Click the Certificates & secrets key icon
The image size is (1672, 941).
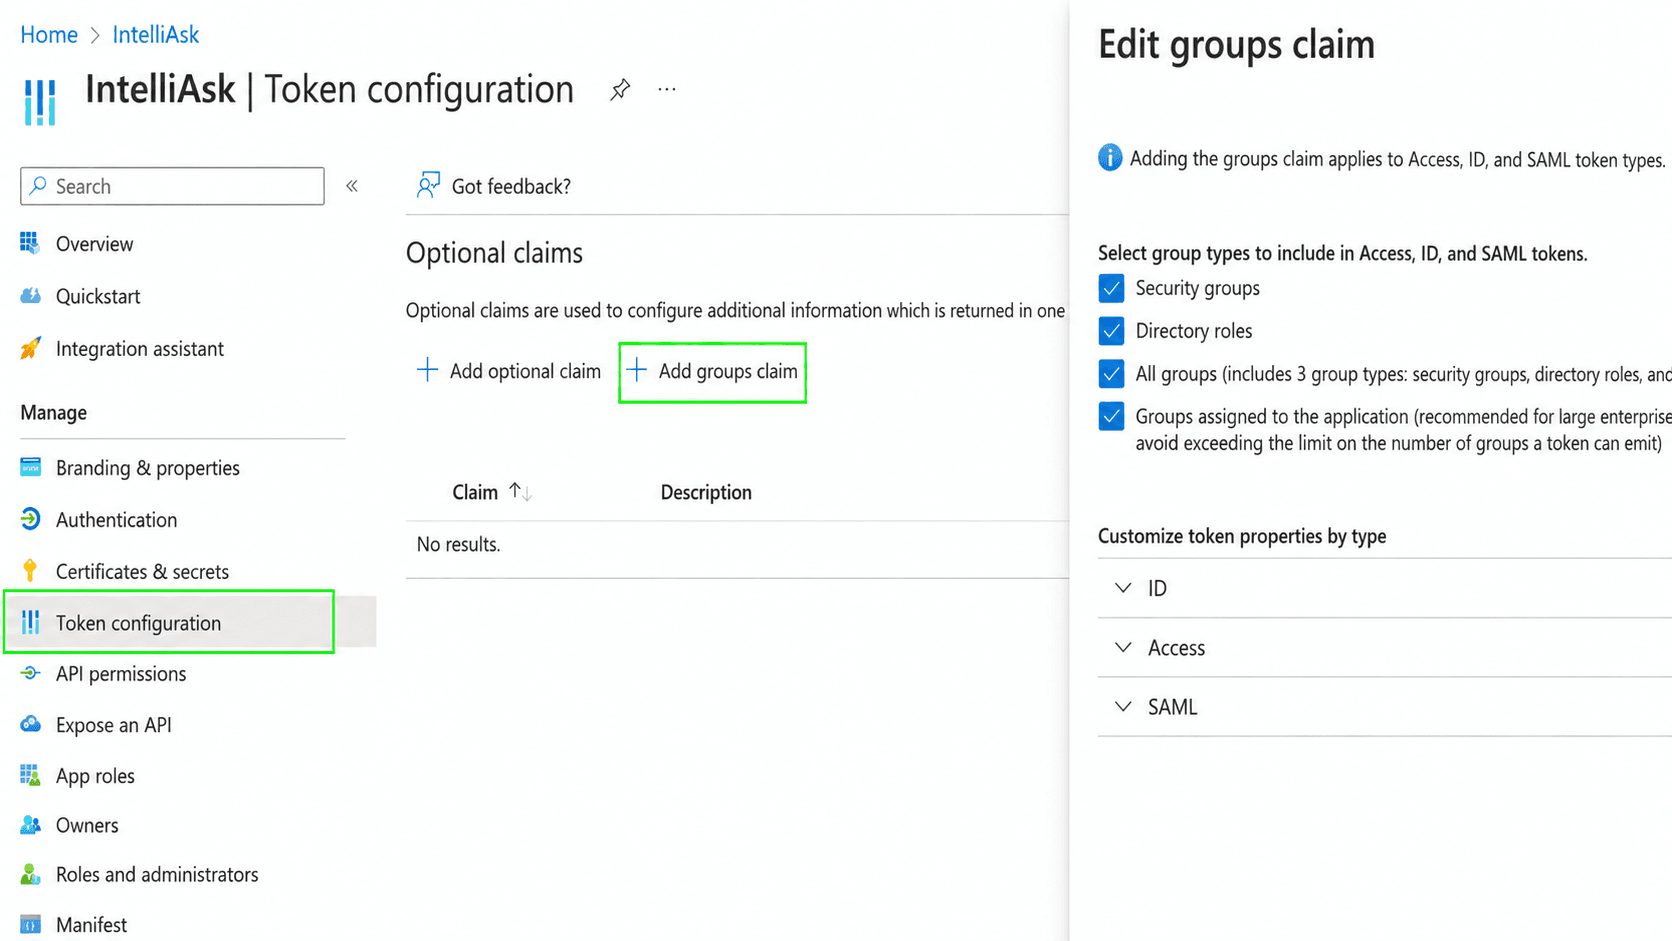coord(30,571)
